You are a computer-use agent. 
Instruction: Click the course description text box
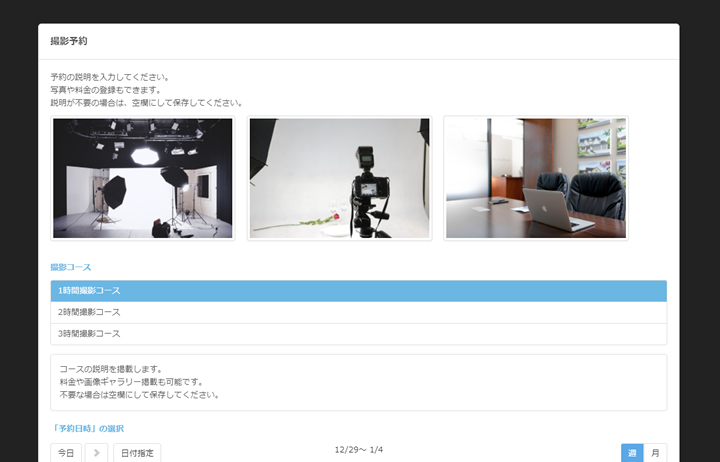tap(358, 382)
